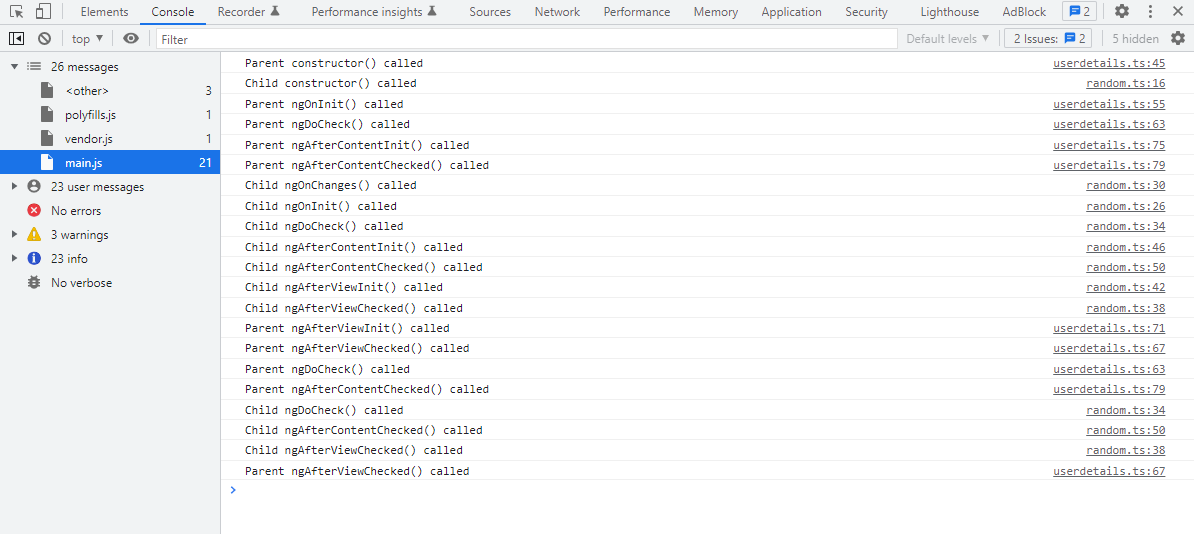Click the issues counter badge showing 2

(1080, 11)
